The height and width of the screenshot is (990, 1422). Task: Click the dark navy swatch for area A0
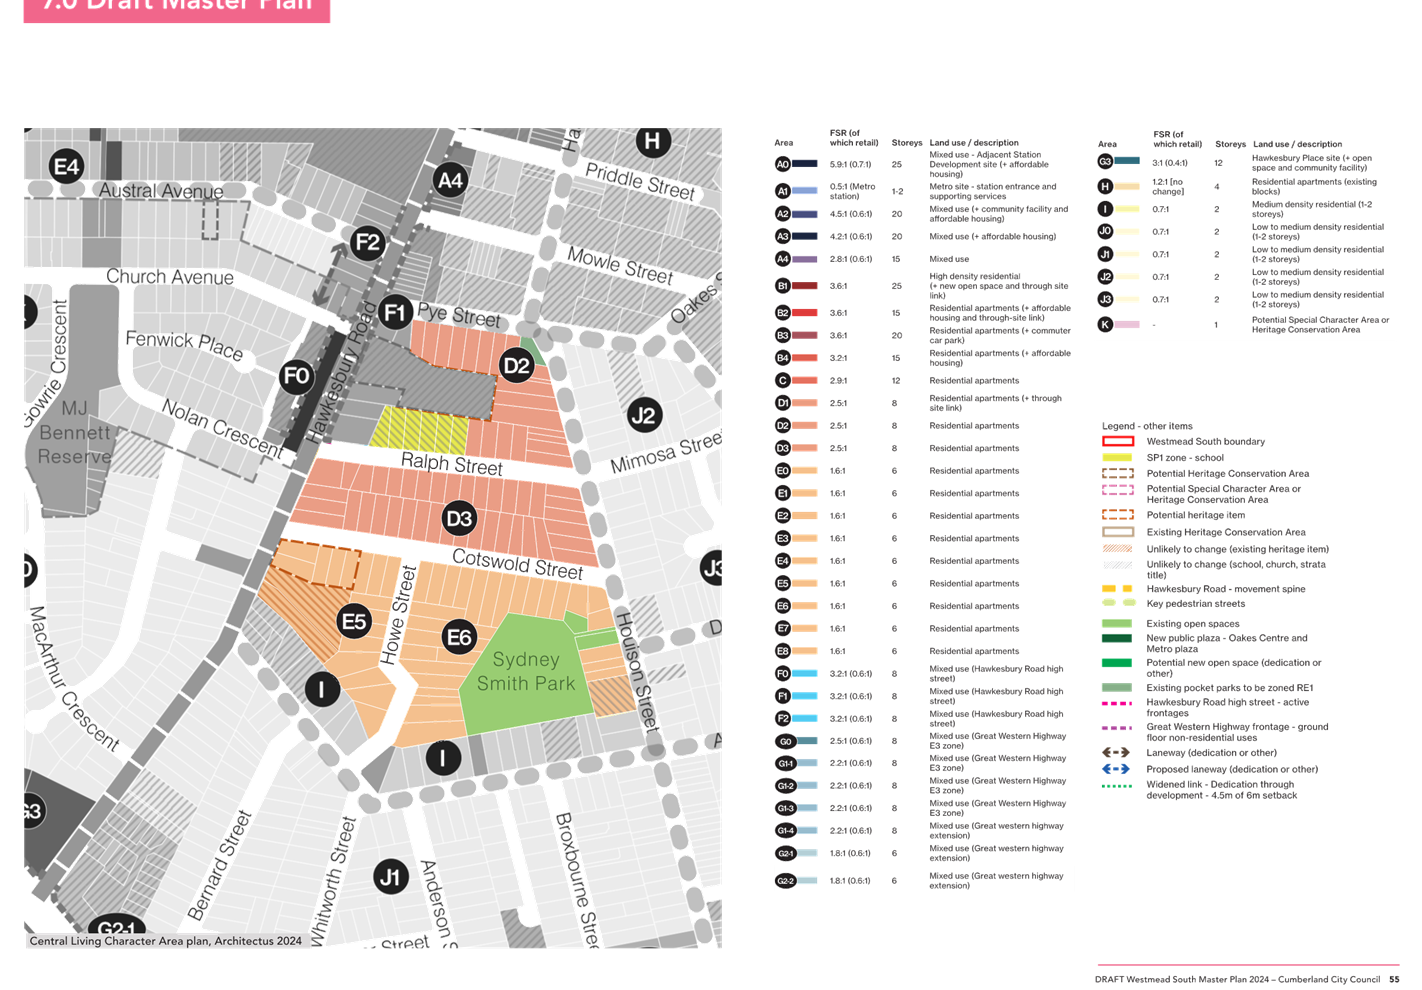coord(805,164)
